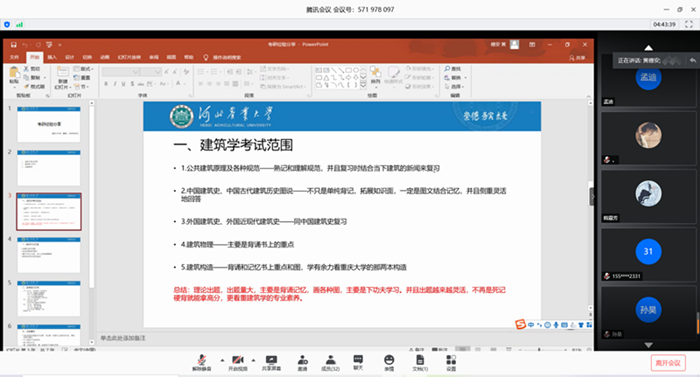The width and height of the screenshot is (700, 377).
Task: Open the Invite participants icon
Action: [303, 363]
